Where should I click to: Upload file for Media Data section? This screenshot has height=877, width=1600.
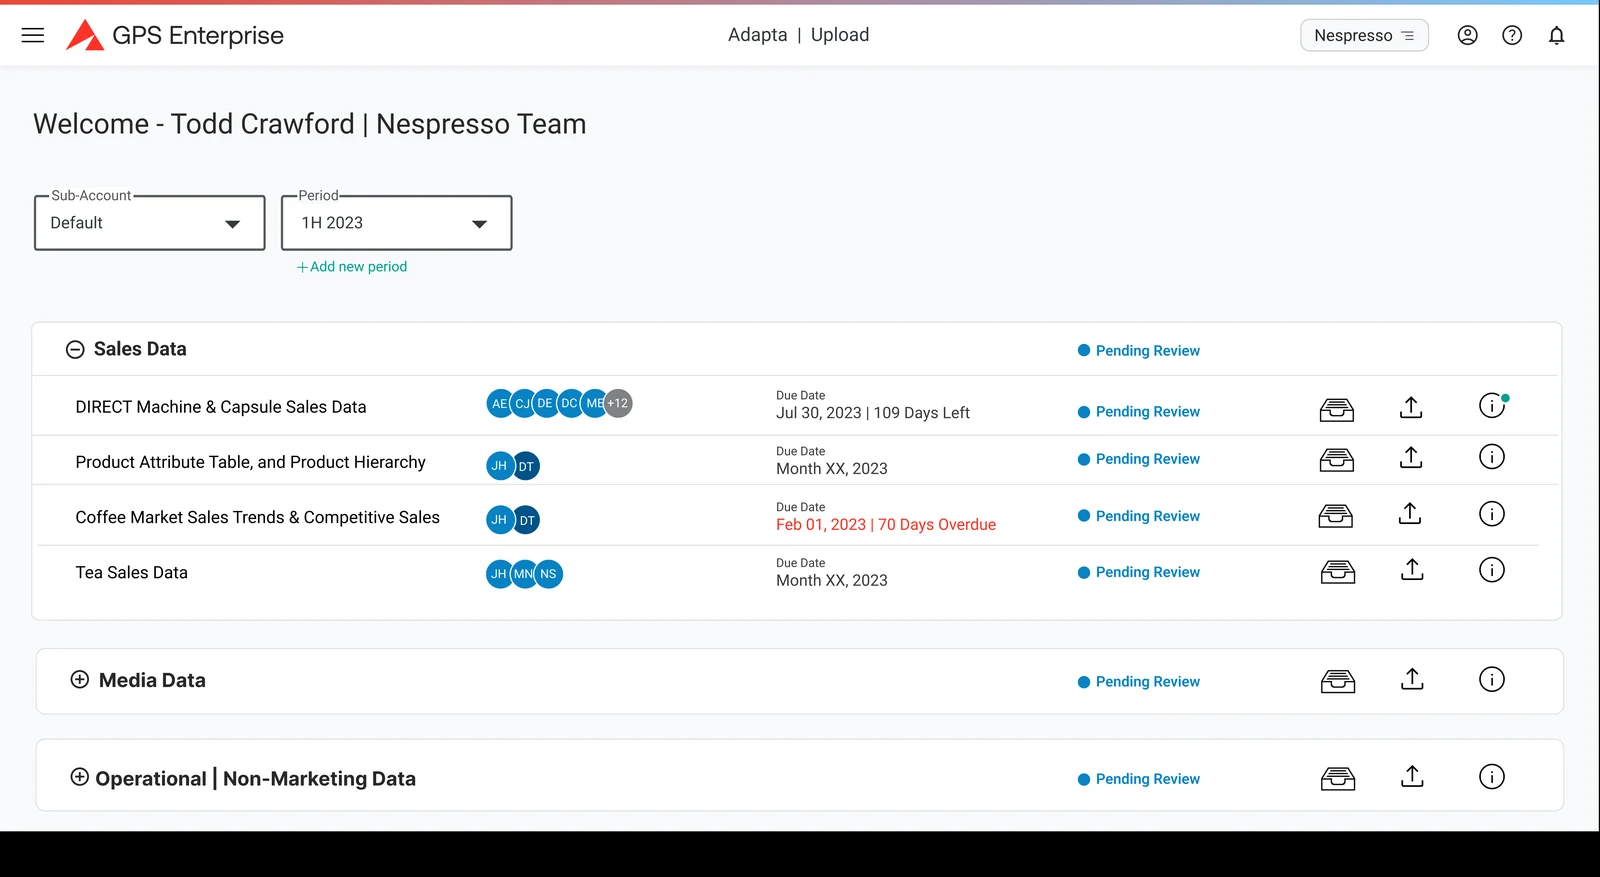pyautogui.click(x=1412, y=679)
